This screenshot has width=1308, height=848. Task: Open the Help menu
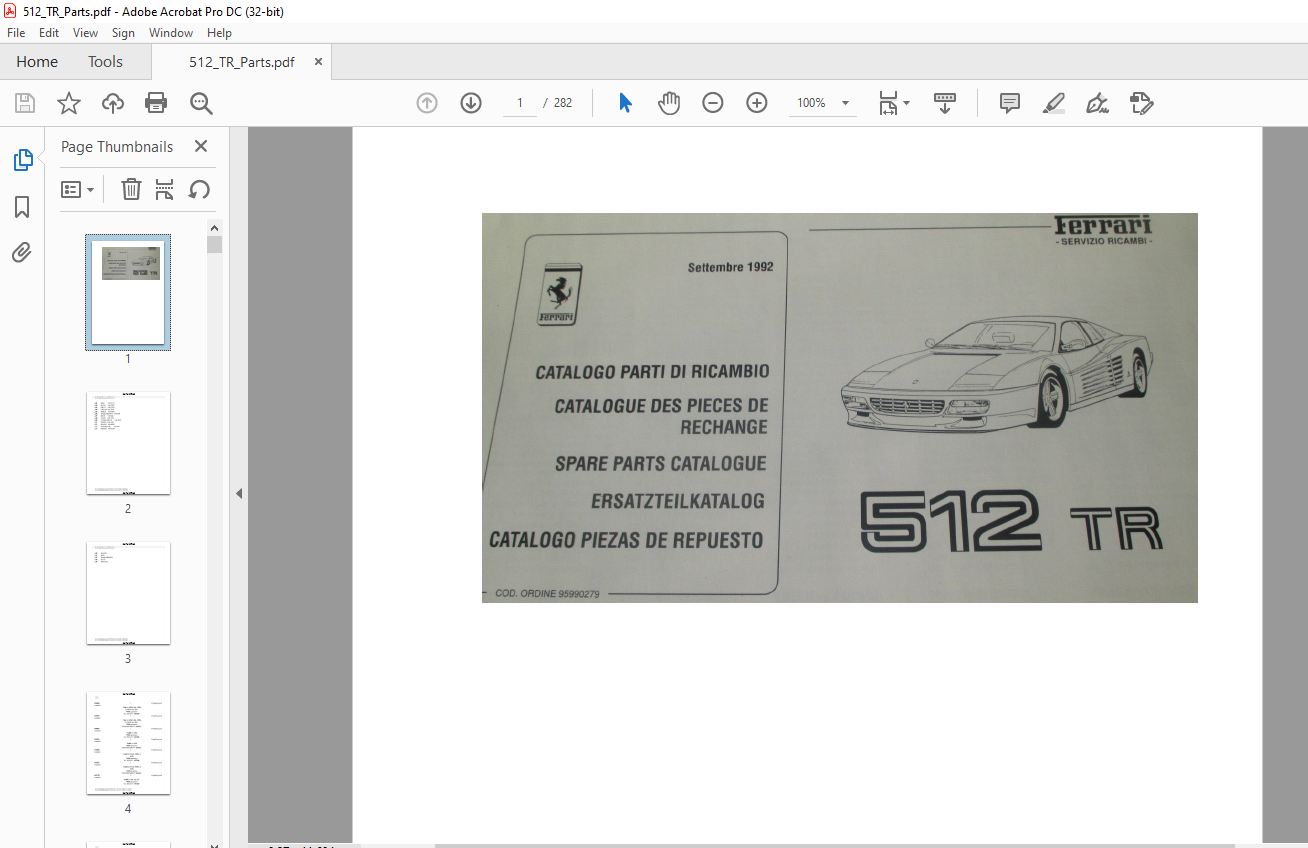tap(219, 33)
